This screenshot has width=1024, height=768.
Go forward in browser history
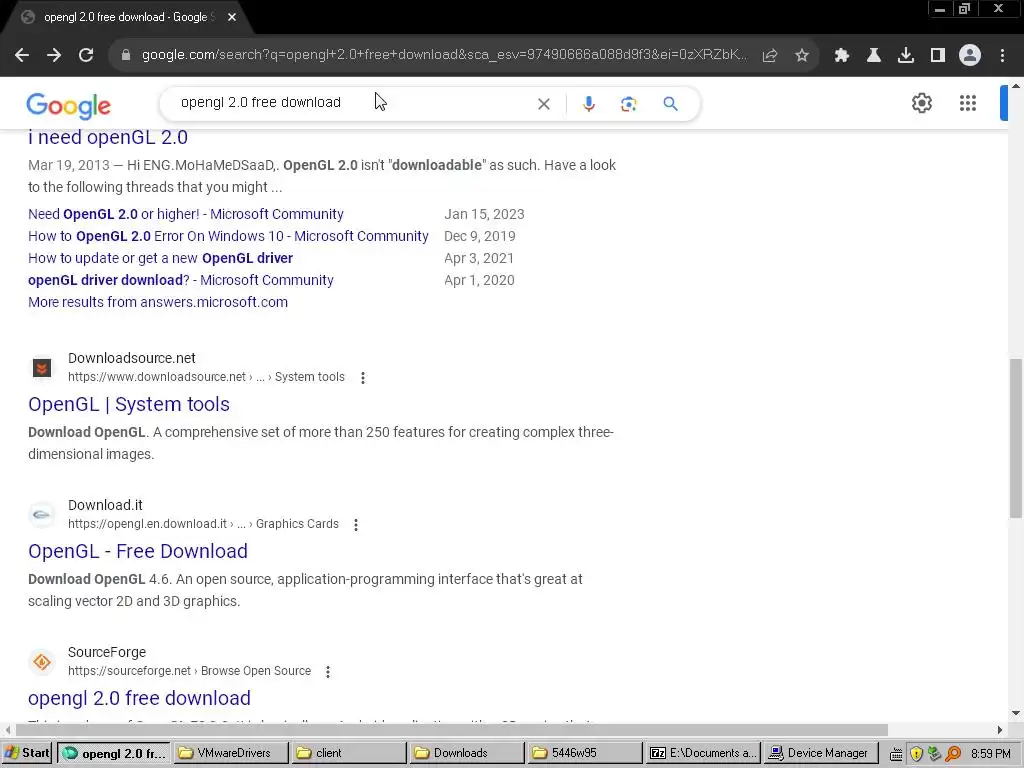[54, 56]
